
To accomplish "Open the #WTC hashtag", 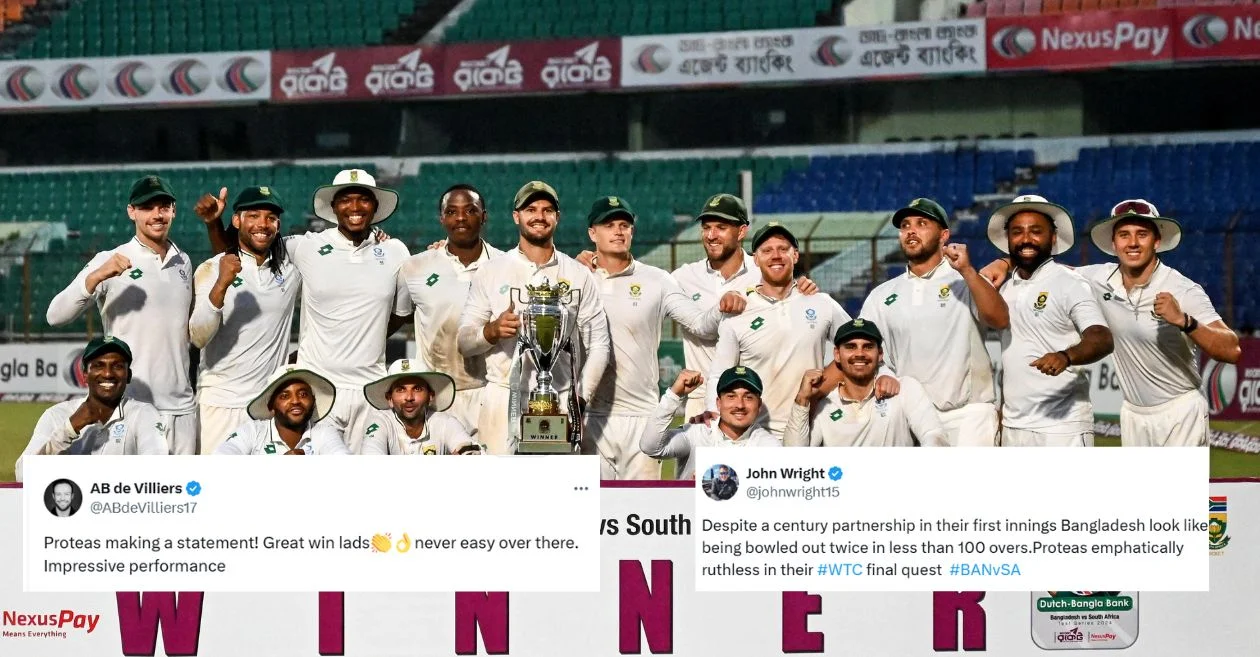I will point(837,569).
